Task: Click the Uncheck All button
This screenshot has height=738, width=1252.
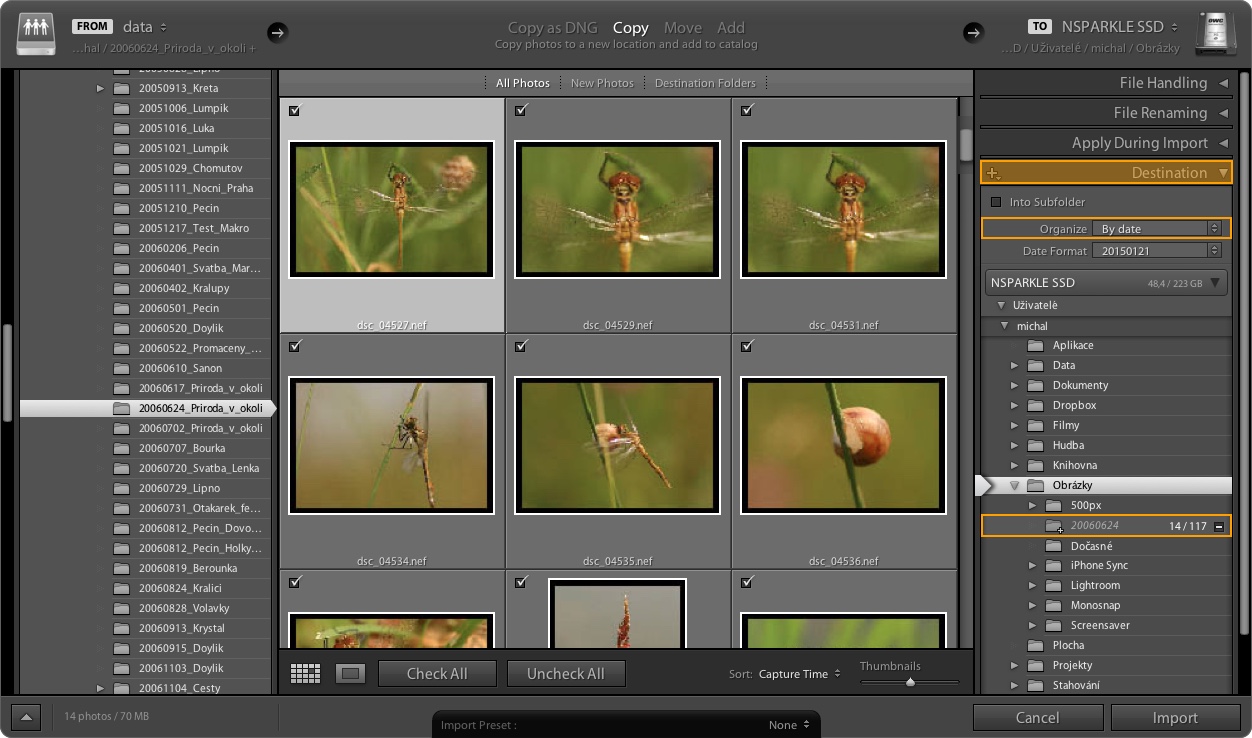Action: click(566, 674)
